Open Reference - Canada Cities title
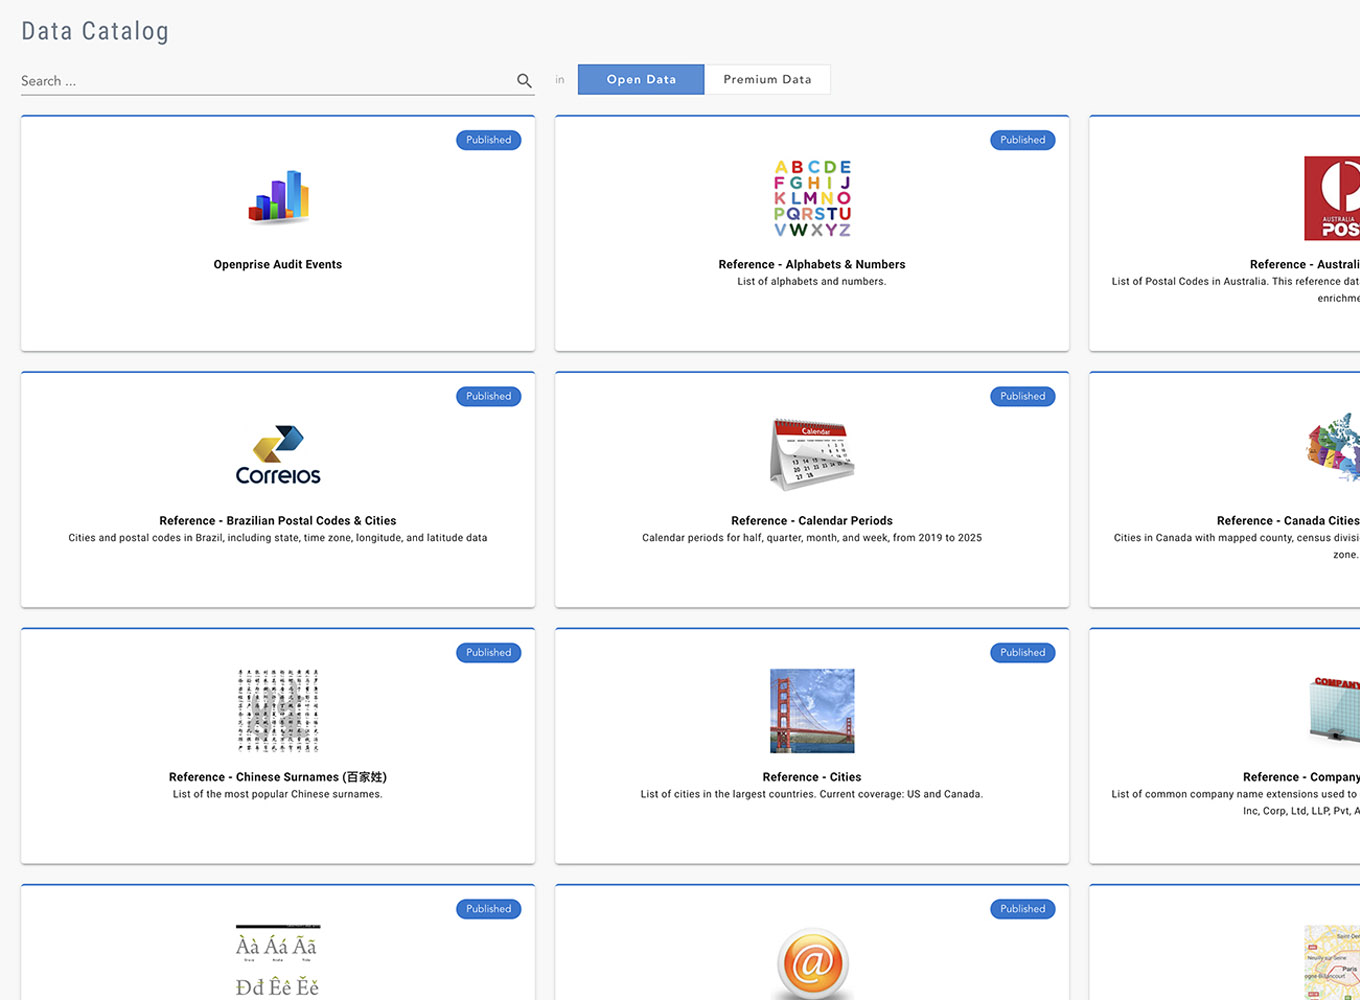This screenshot has width=1360, height=1000. point(1288,521)
